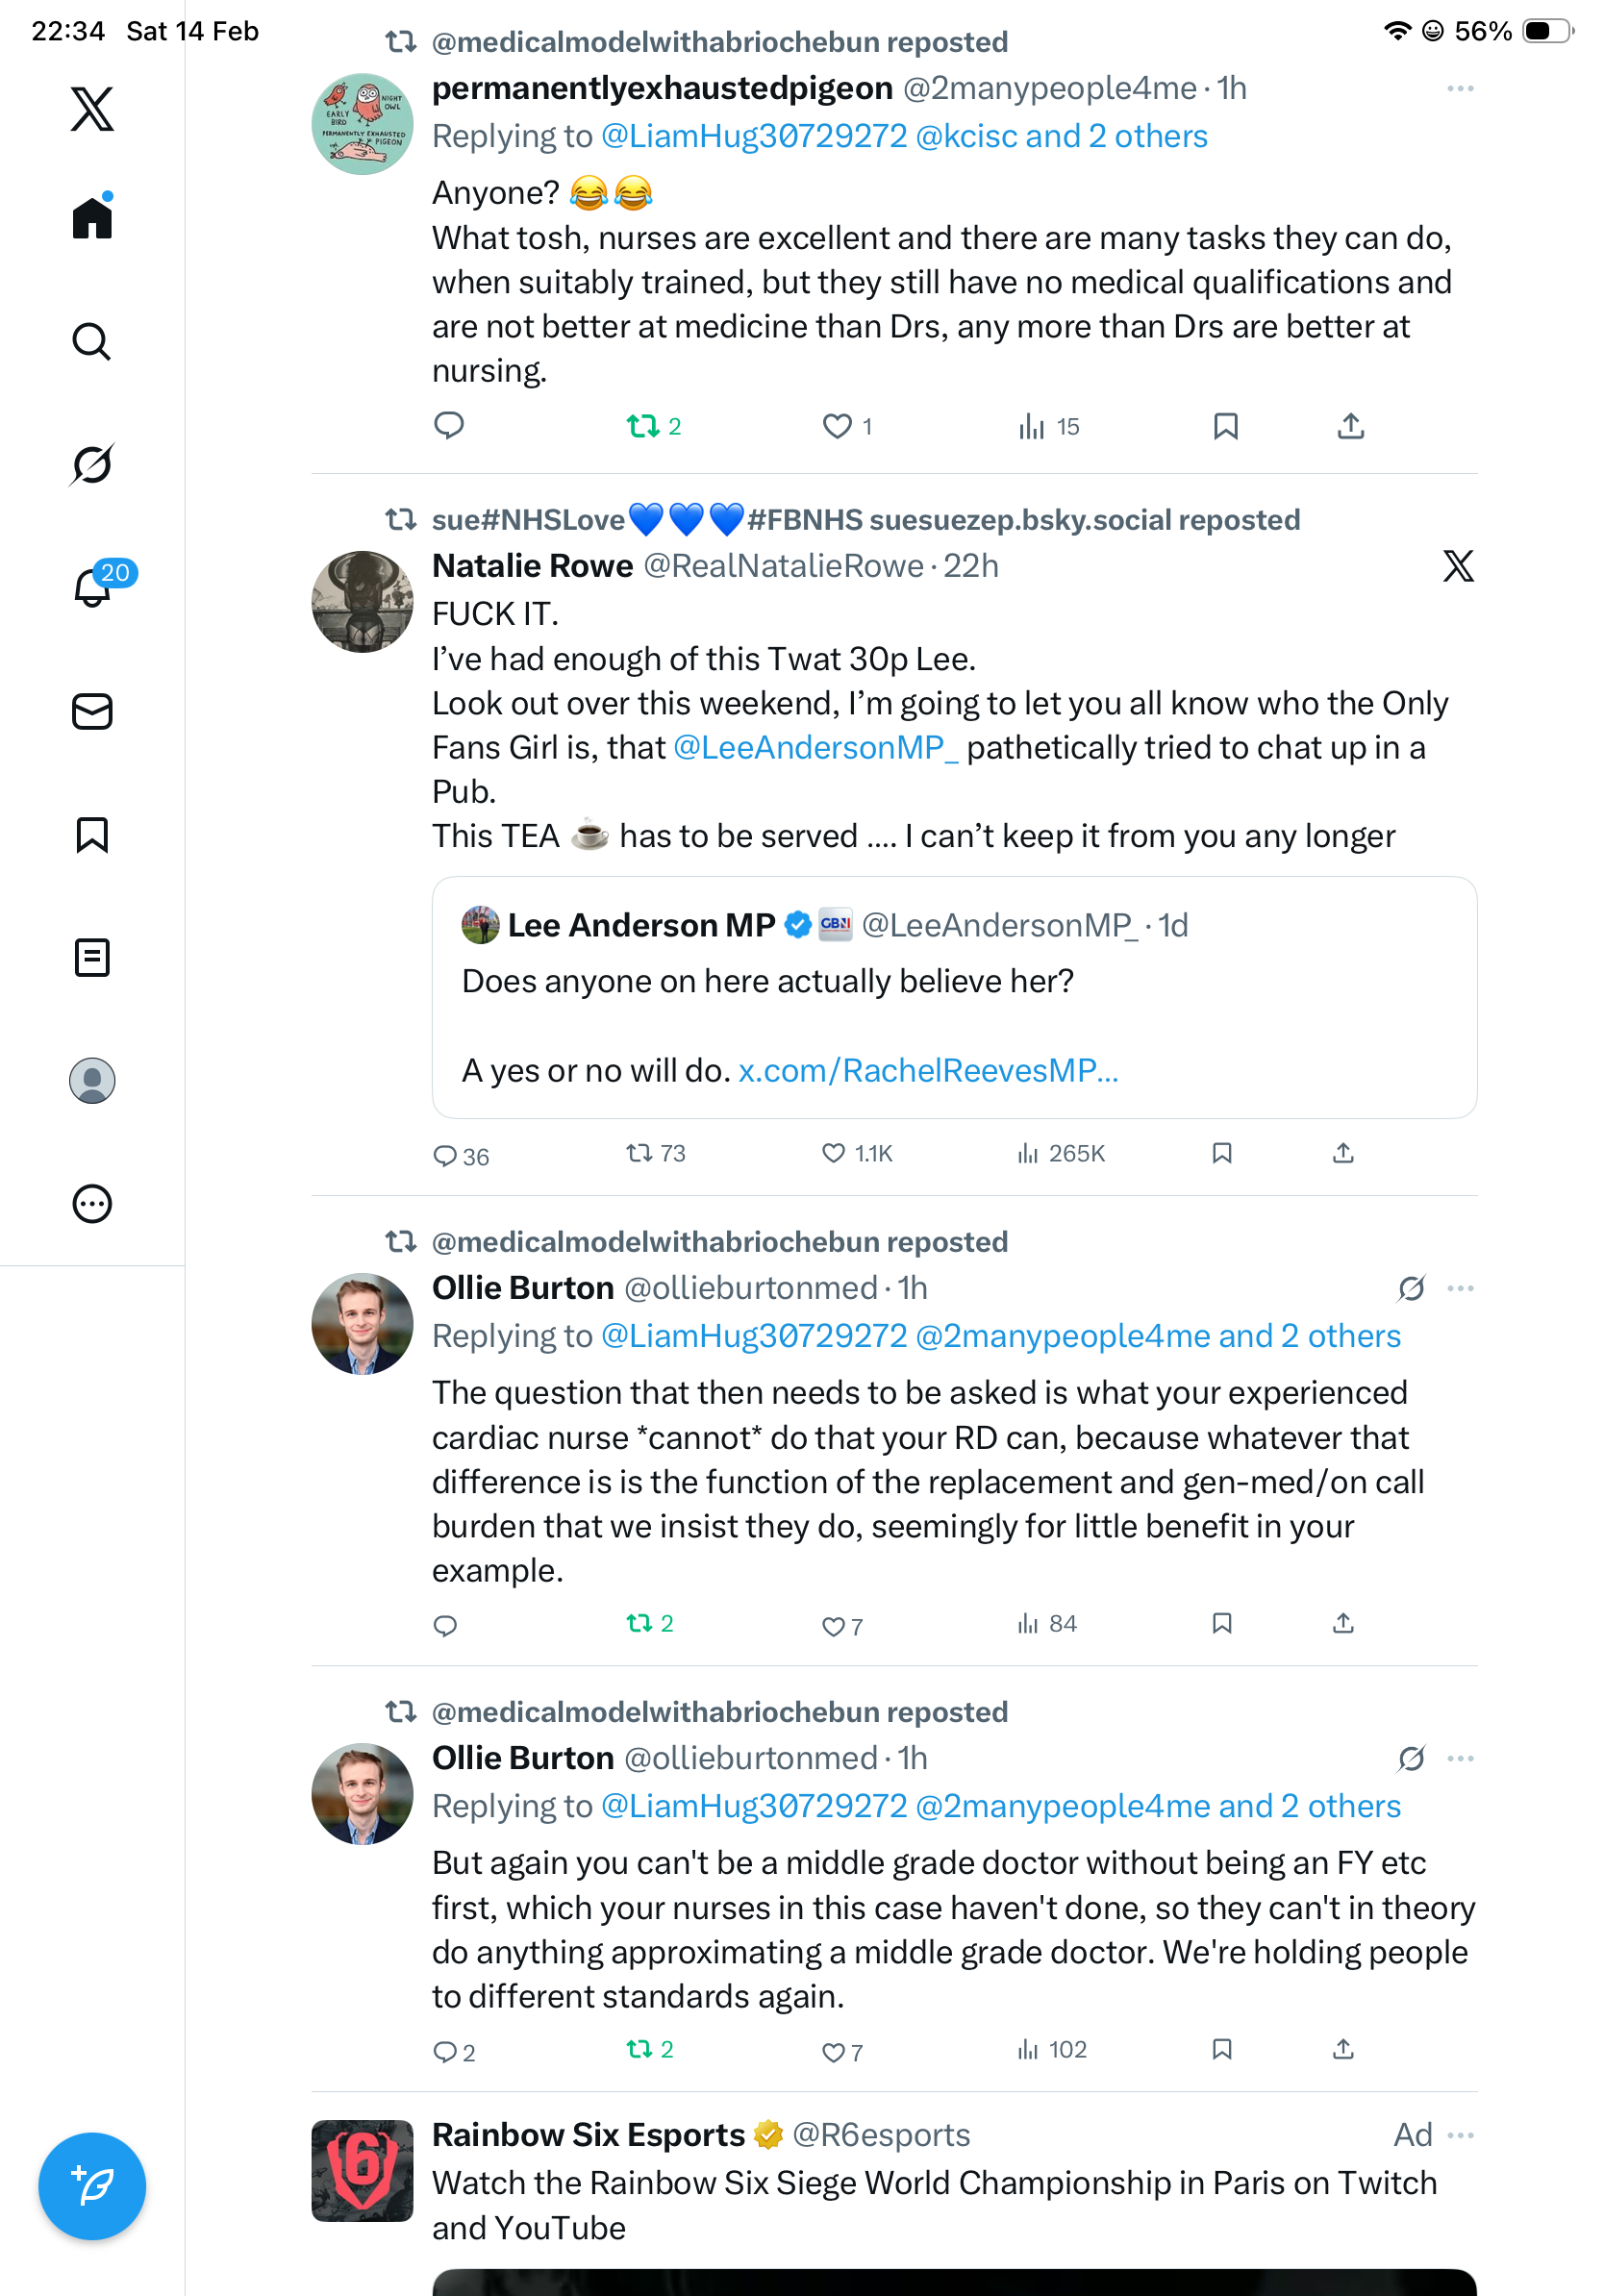
Task: Share Ollie Burton's post with 102 views
Action: click(x=1343, y=2050)
